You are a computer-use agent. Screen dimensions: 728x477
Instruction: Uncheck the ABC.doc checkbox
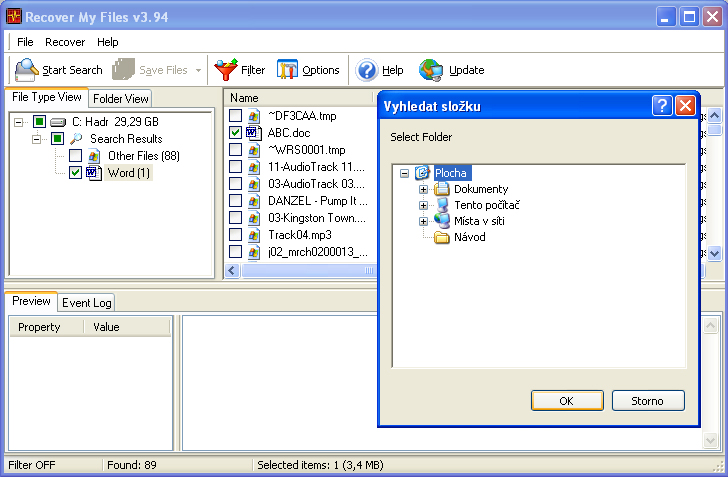pos(235,133)
